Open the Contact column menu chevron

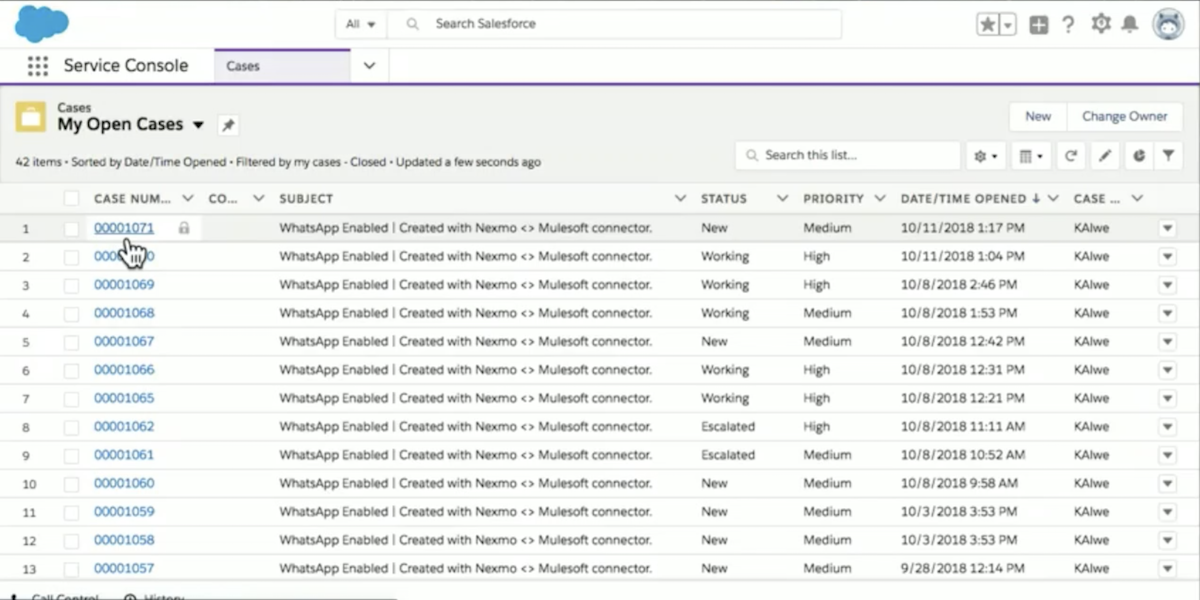pyautogui.click(x=258, y=199)
